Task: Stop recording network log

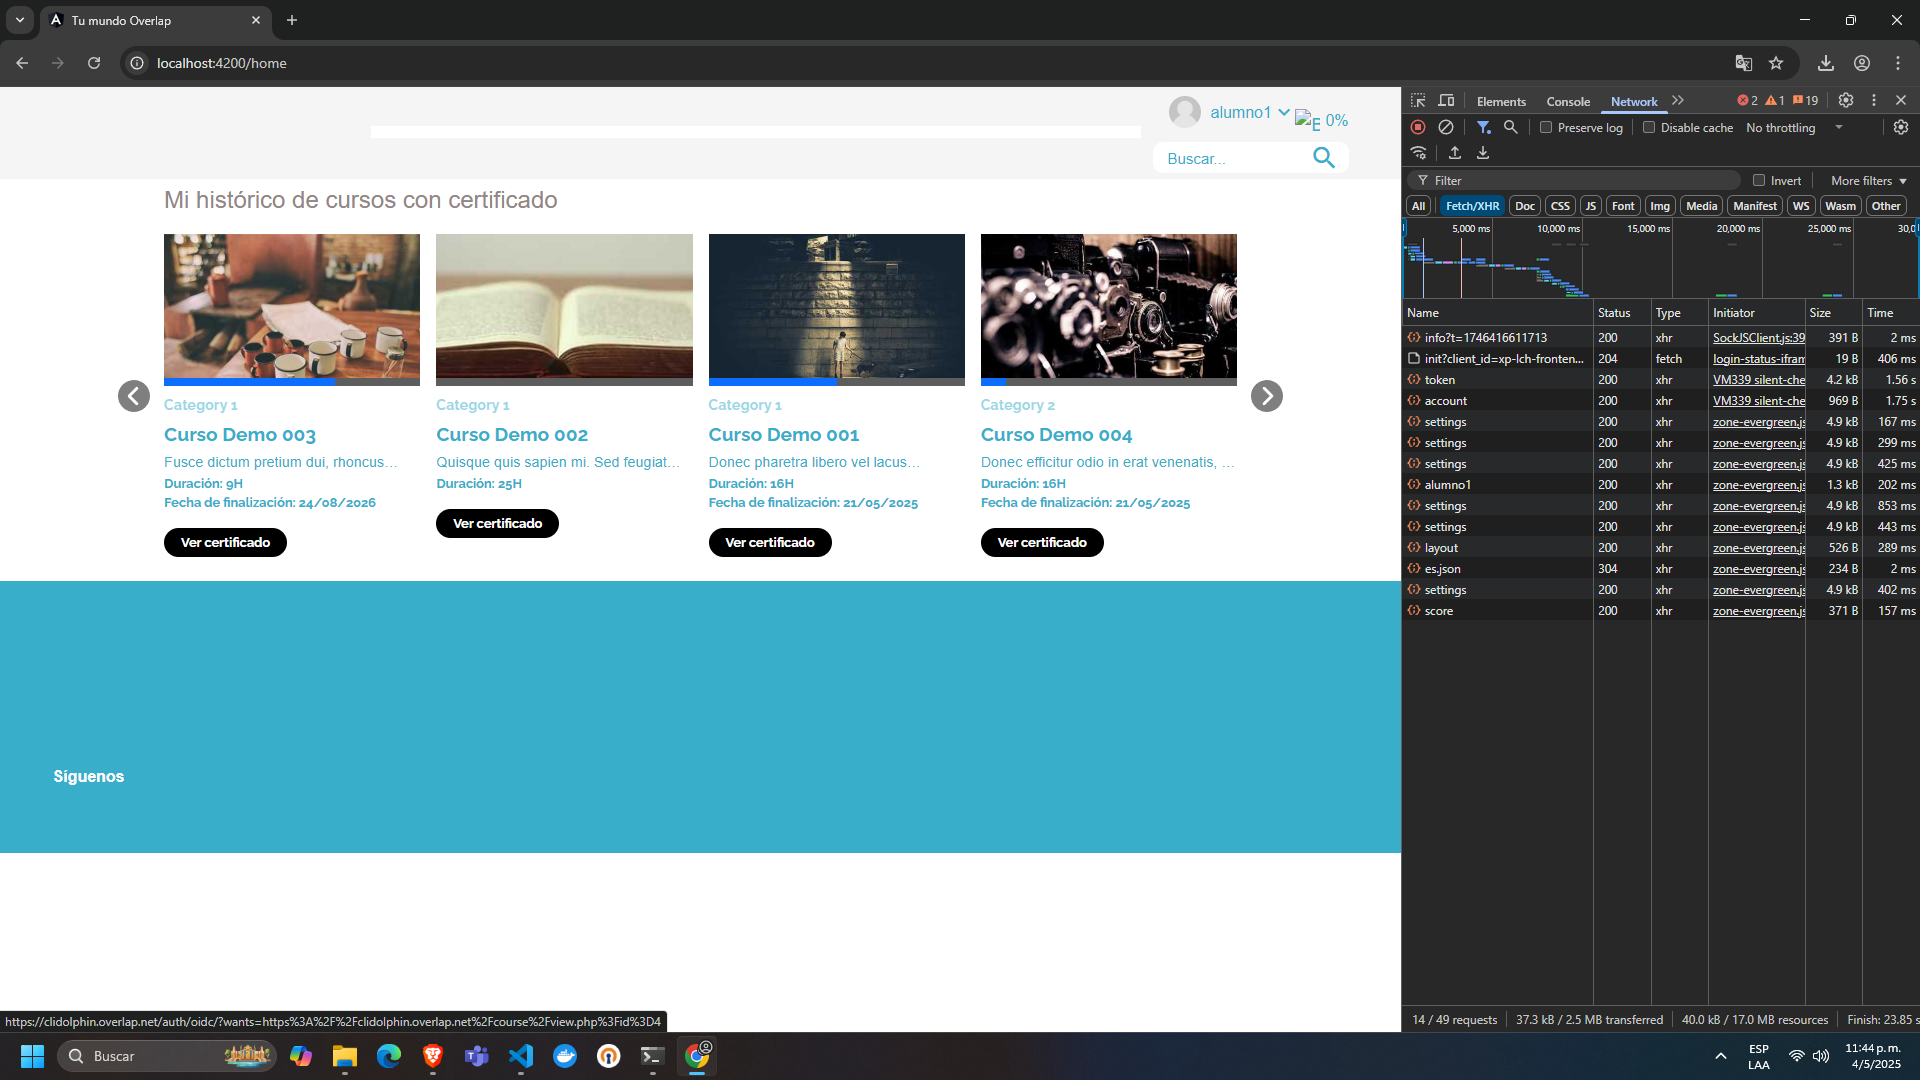Action: pos(1418,128)
